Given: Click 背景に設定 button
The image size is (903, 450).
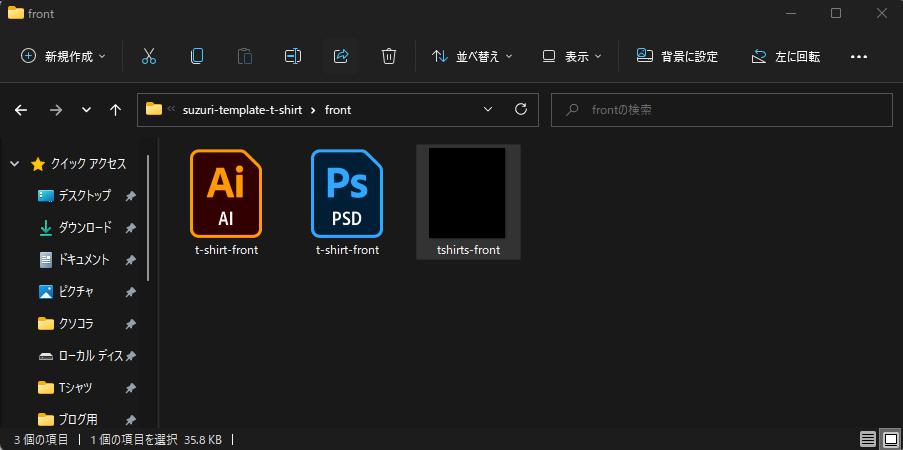Looking at the screenshot, I should (x=677, y=57).
